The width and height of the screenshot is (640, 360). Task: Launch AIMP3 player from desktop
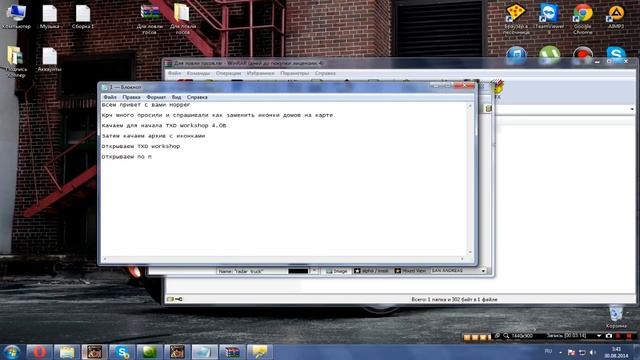pyautogui.click(x=616, y=16)
